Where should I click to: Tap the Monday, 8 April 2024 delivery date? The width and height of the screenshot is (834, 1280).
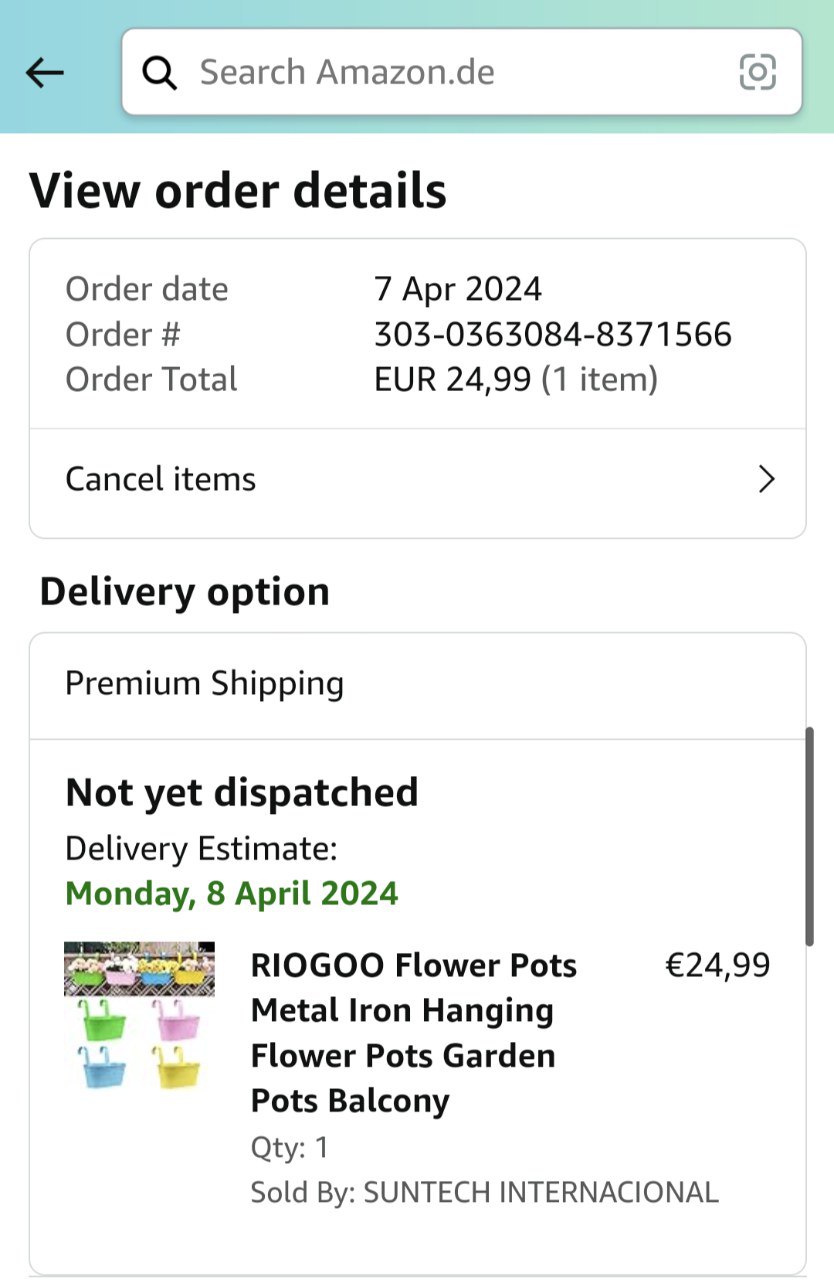click(232, 893)
